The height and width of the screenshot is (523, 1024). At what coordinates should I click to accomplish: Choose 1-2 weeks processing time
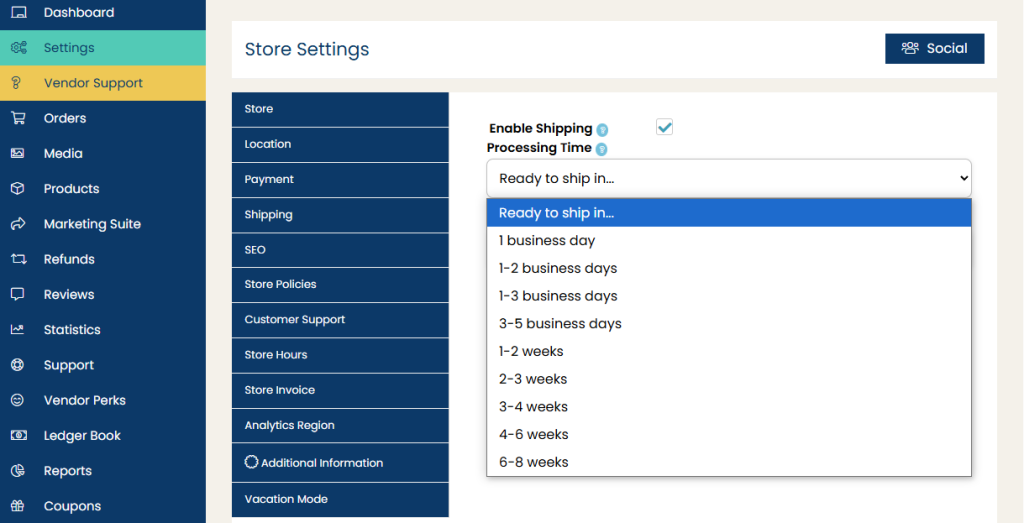pyautogui.click(x=531, y=351)
